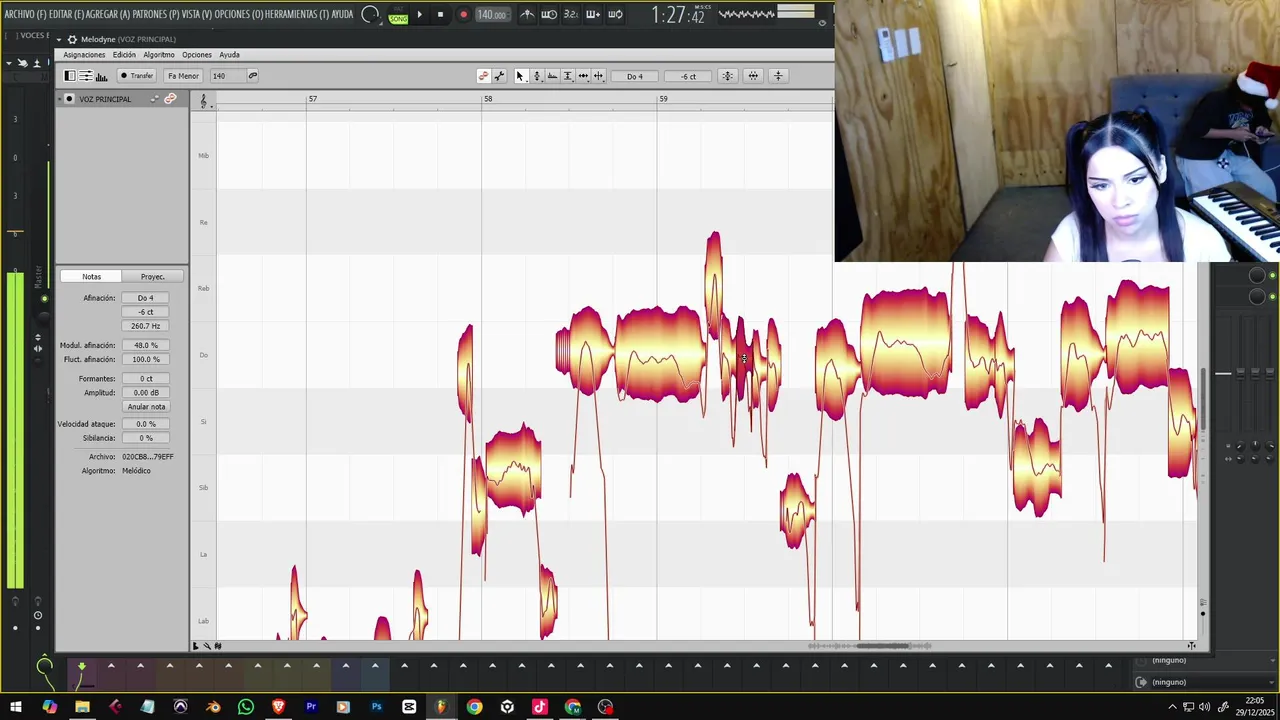1280x720 pixels.
Task: Open the Fa Menor scale selector
Action: 183,76
